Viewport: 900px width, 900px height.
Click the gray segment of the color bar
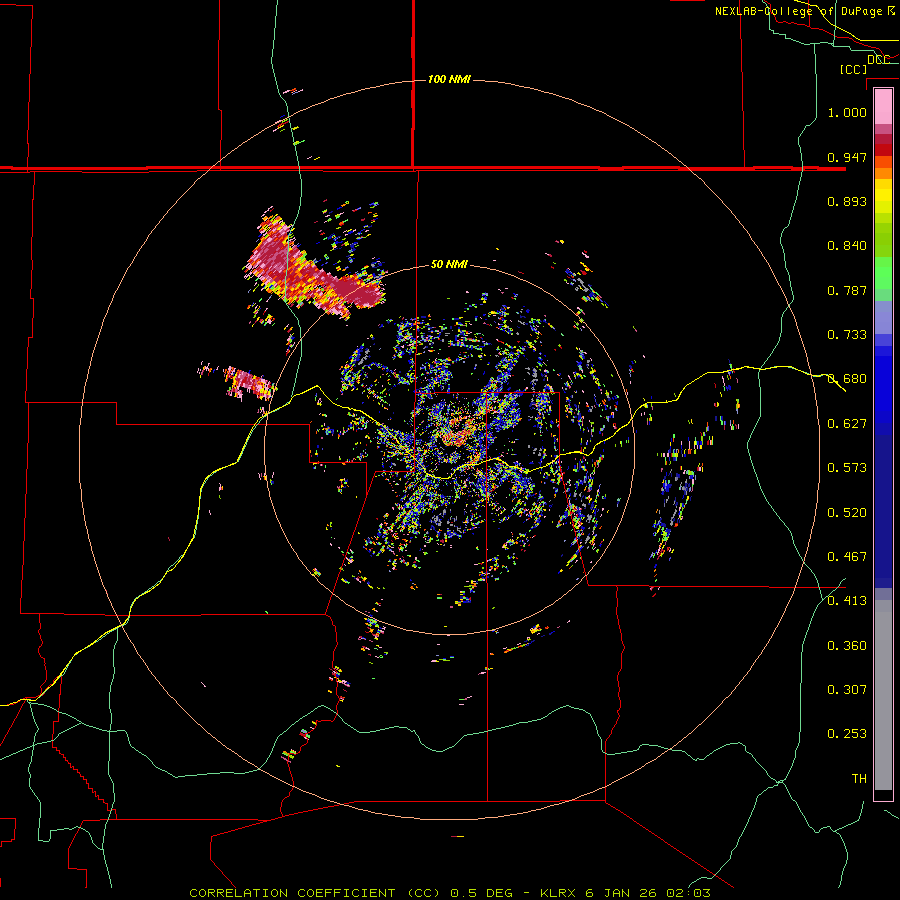tap(883, 695)
